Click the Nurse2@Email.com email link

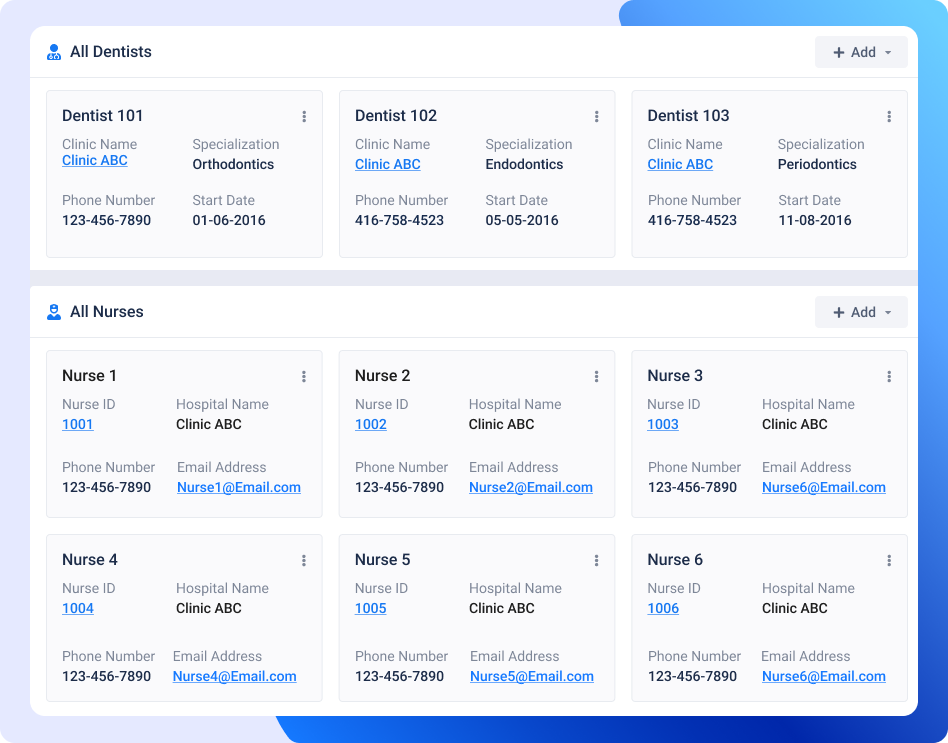[531, 487]
